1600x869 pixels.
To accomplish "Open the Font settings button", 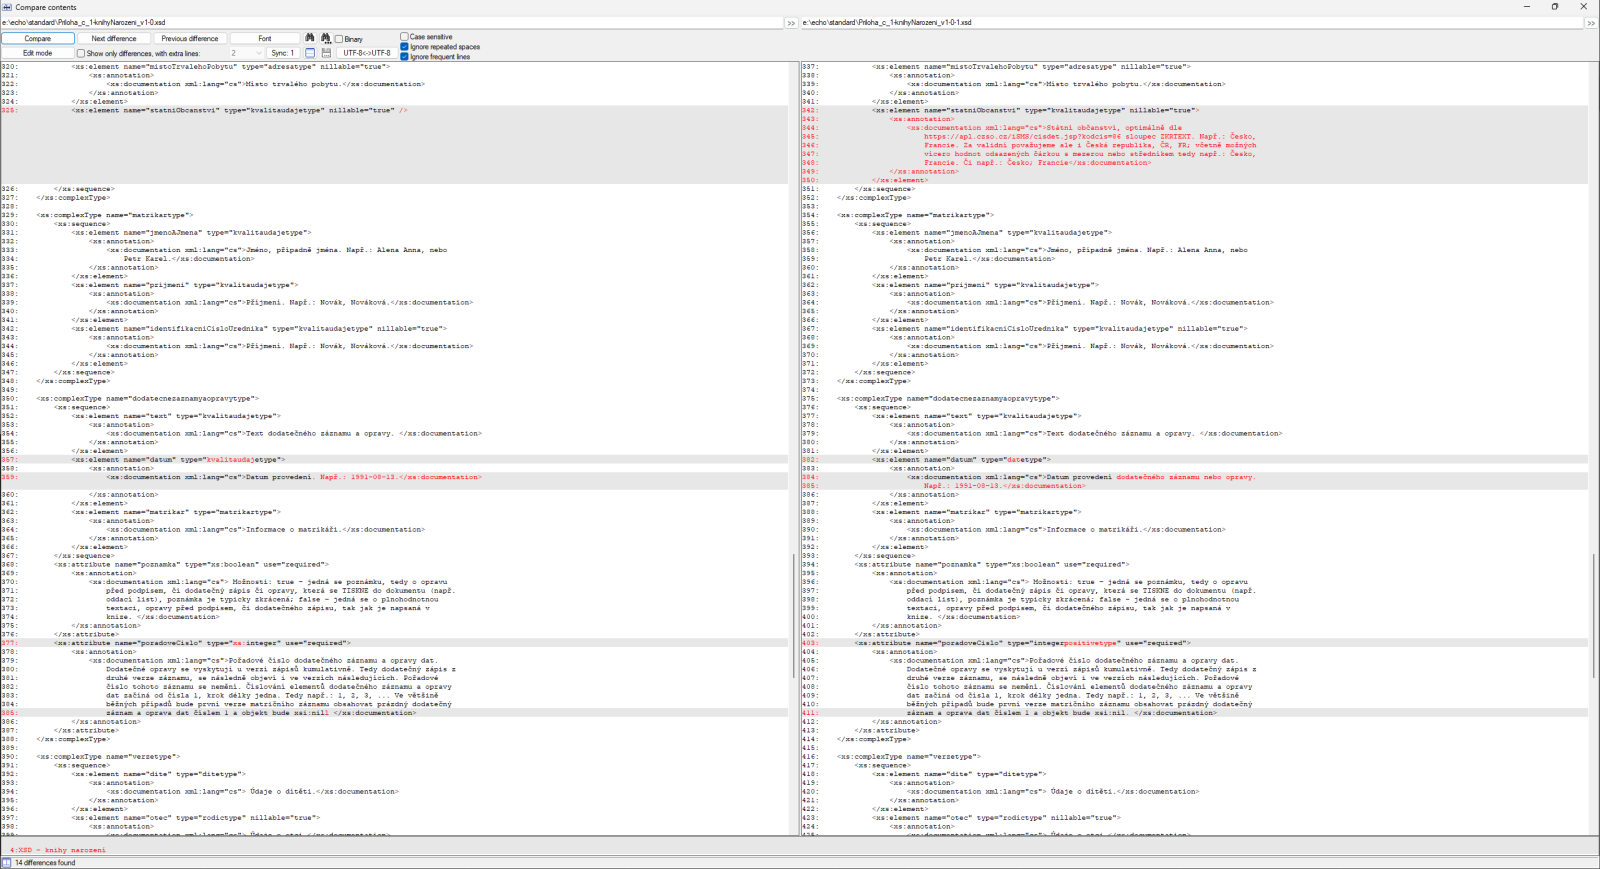I will [x=265, y=39].
